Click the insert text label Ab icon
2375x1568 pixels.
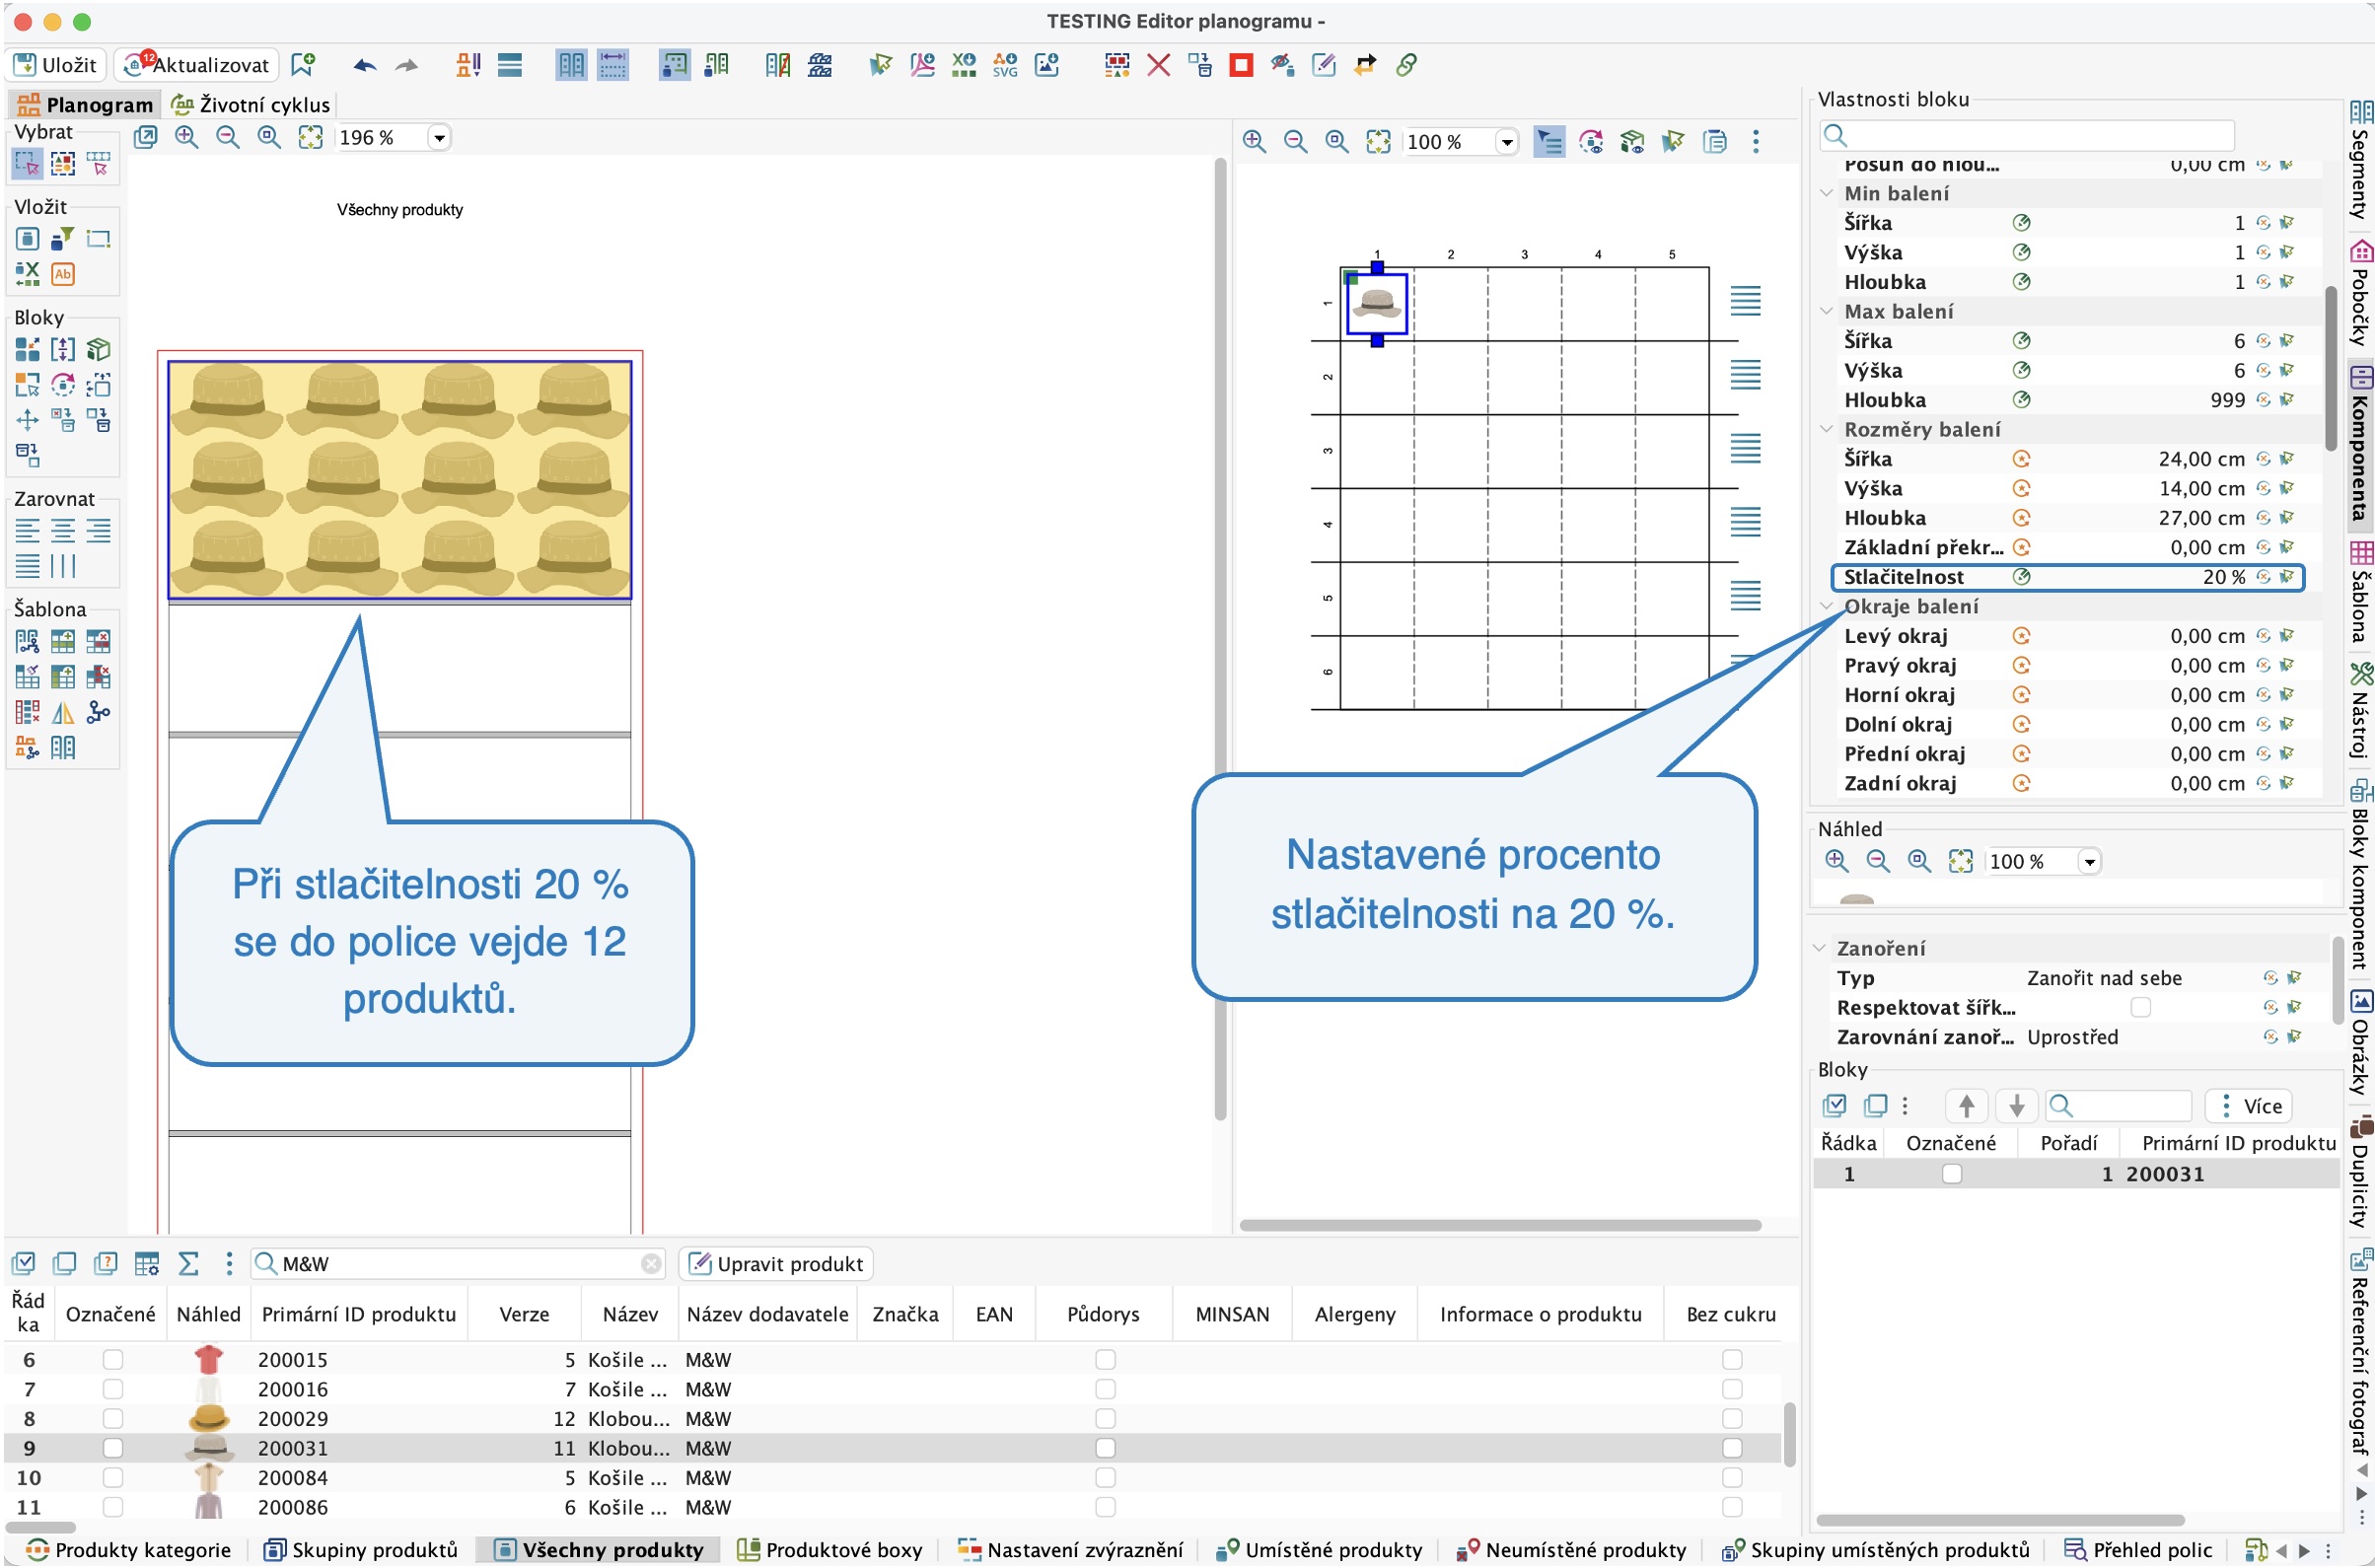[x=63, y=273]
